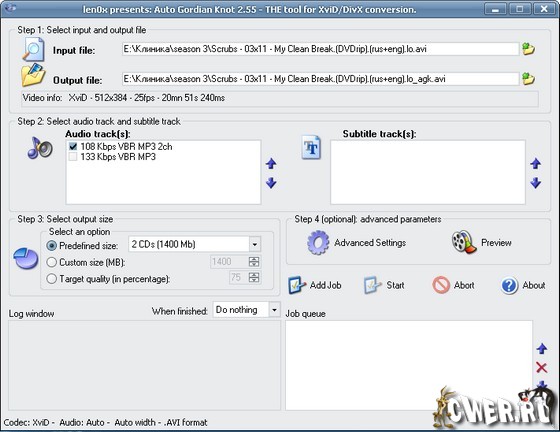The width and height of the screenshot is (560, 432).
Task: Browse for output file with folder button
Action: coord(528,79)
